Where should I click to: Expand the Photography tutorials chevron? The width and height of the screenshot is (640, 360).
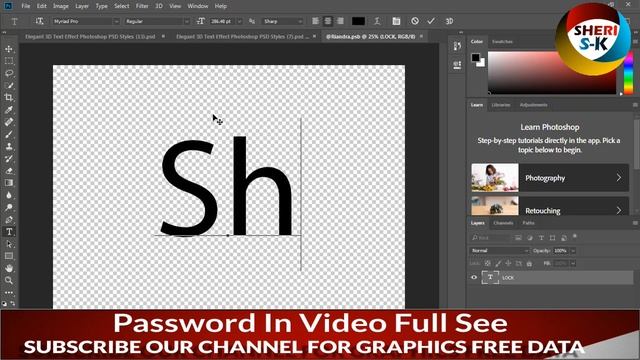(619, 178)
